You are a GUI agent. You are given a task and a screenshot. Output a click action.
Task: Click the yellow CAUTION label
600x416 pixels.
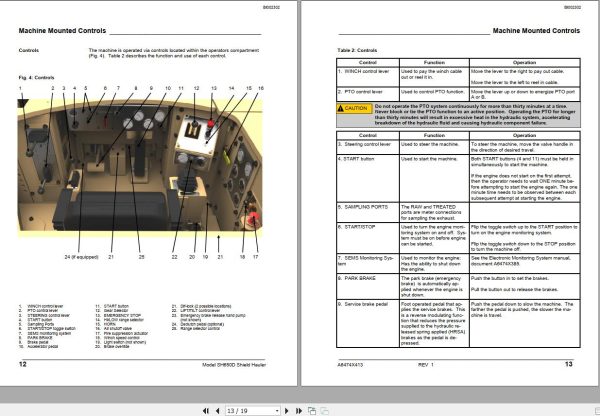click(x=354, y=108)
